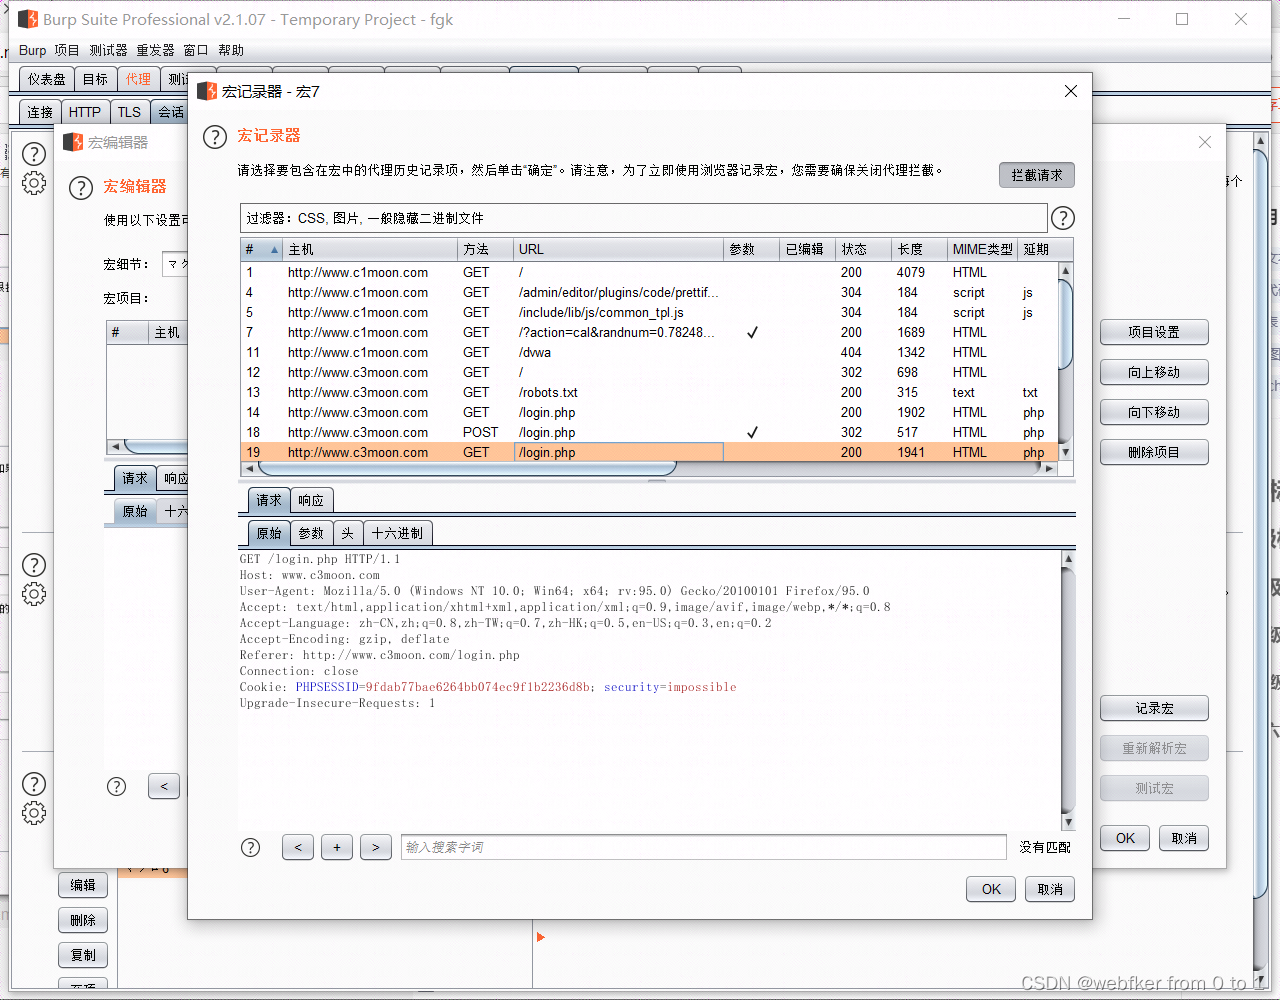This screenshot has height=1000, width=1280.
Task: Click the 复制 button at bottom left
Action: [83, 955]
